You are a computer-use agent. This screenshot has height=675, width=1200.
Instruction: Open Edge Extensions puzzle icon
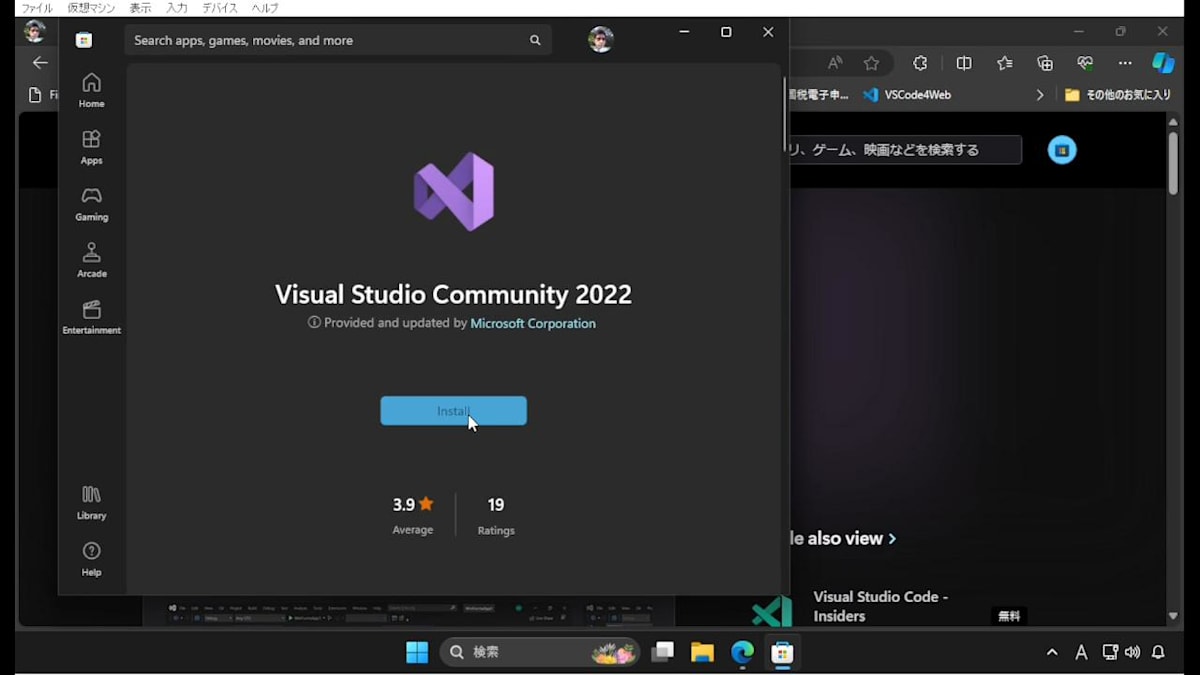(920, 63)
